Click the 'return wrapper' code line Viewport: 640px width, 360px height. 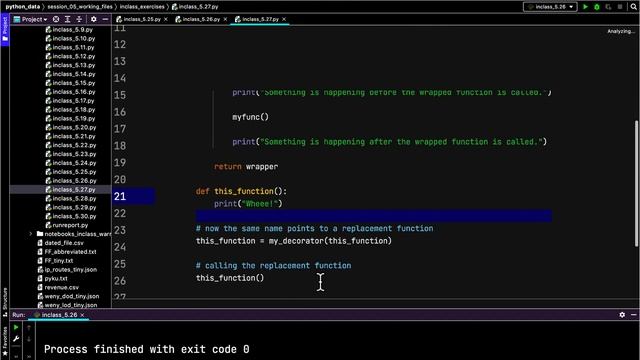(x=246, y=167)
